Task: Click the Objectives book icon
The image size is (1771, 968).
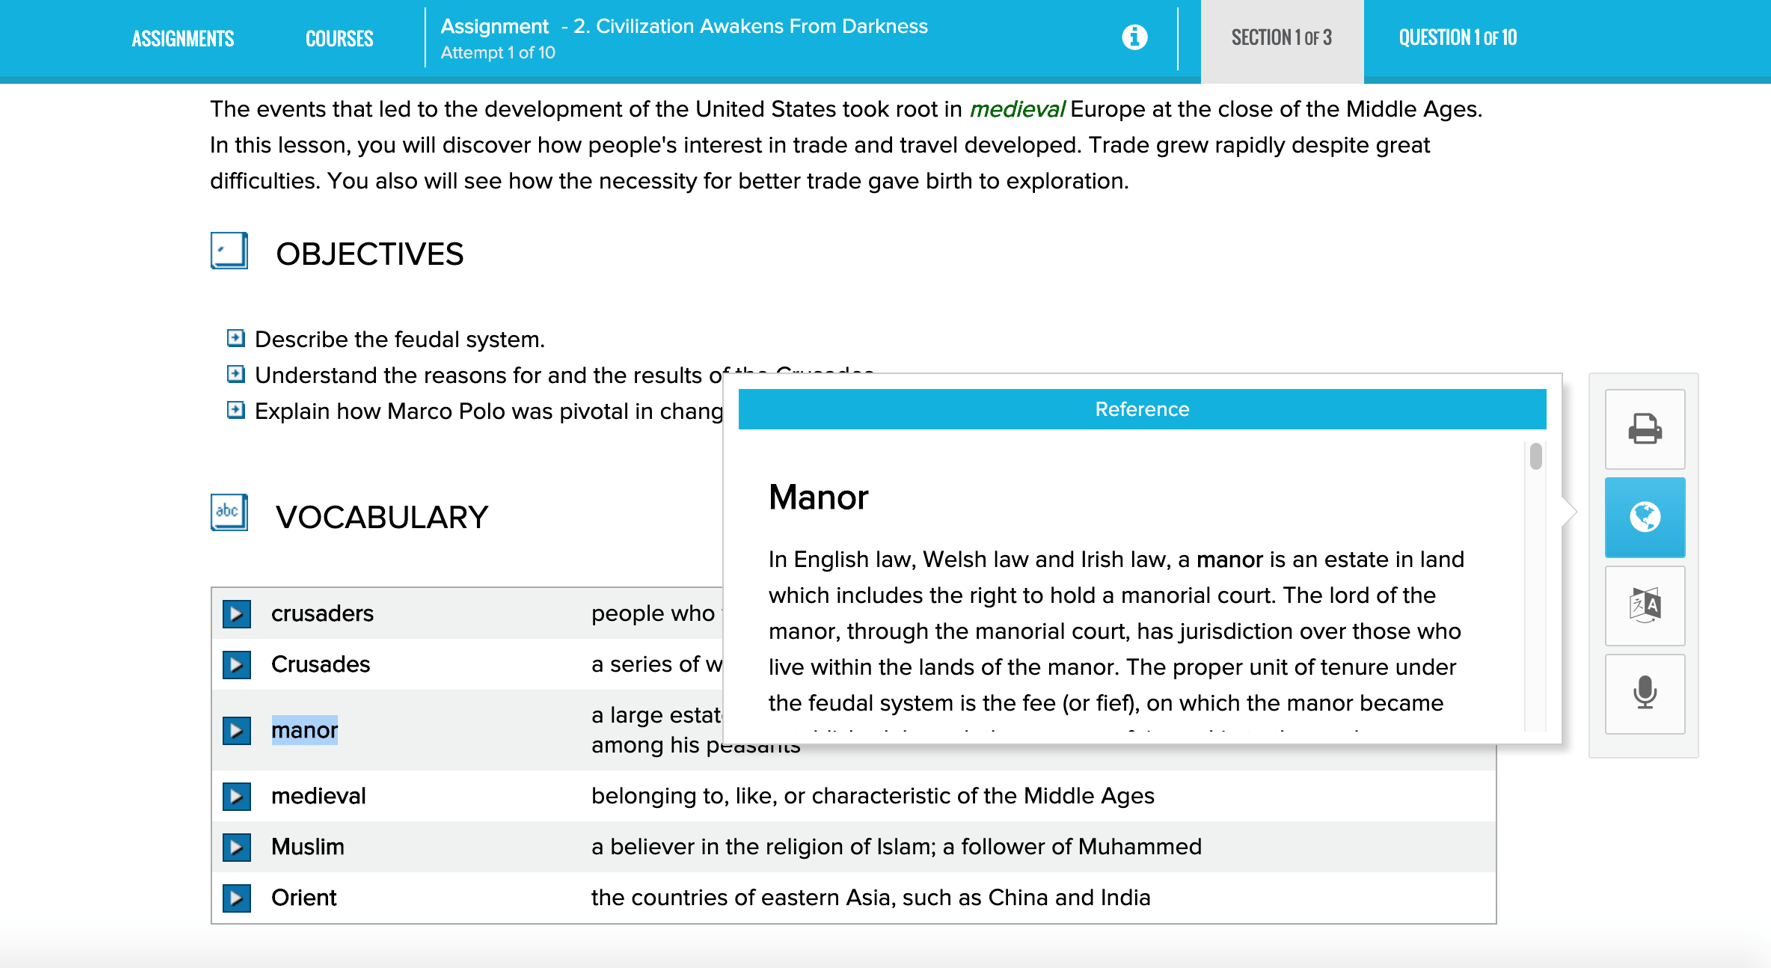Action: pyautogui.click(x=229, y=251)
